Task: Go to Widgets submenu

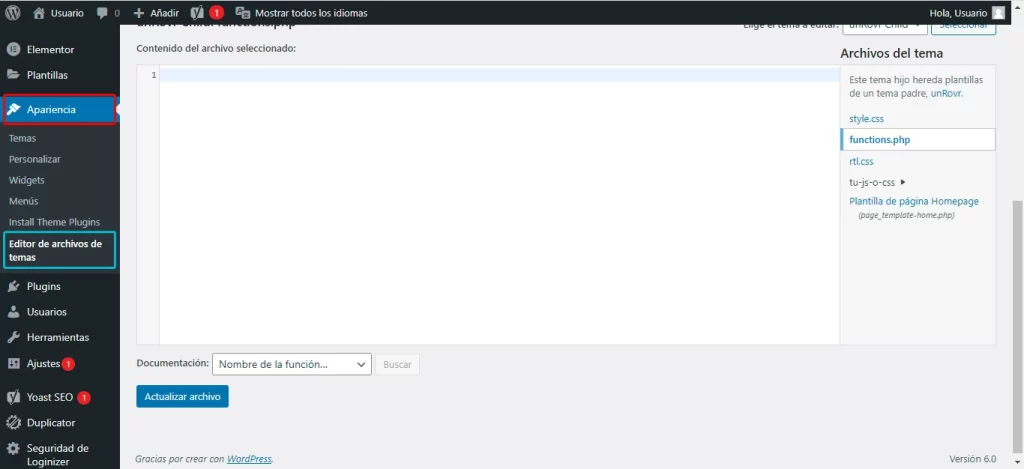Action: (x=27, y=180)
